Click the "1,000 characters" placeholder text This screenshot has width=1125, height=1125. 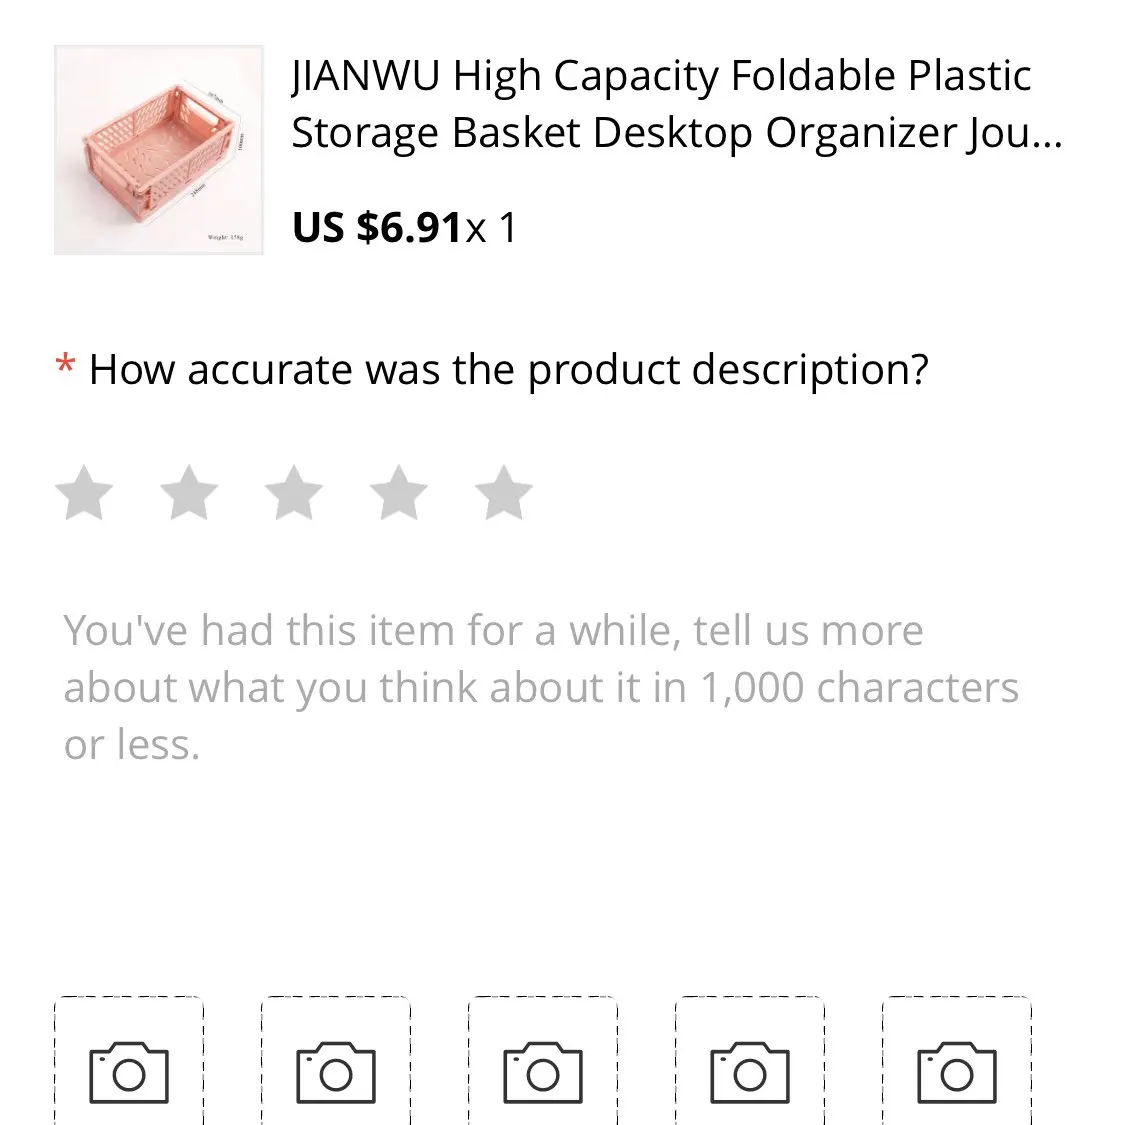[x=858, y=688]
